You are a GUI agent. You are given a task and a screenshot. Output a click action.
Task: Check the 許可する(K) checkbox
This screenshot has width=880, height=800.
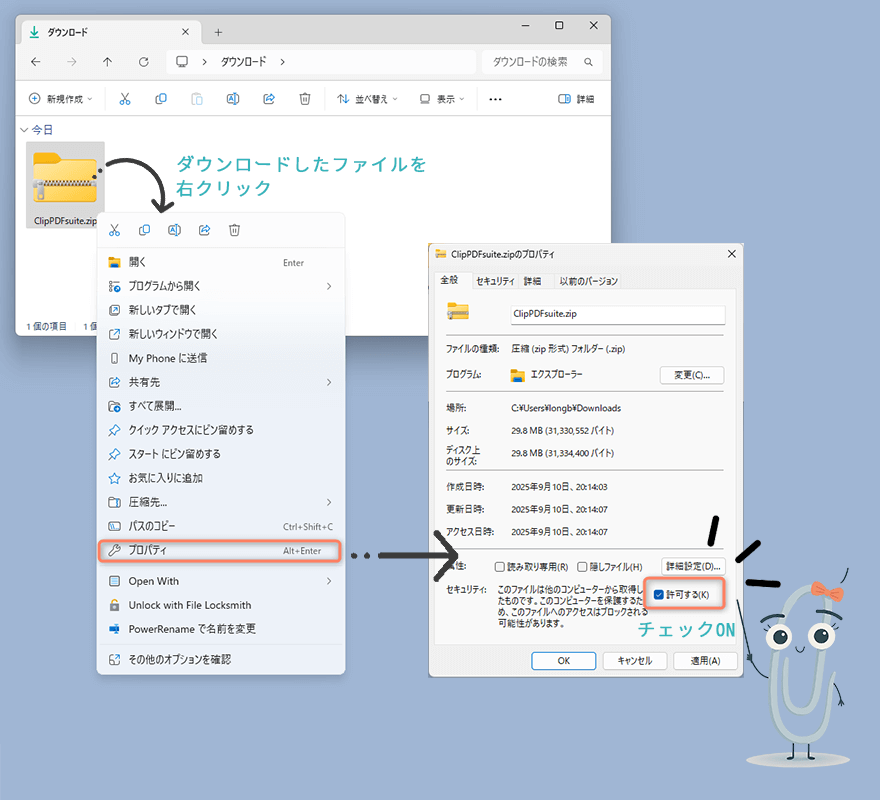tap(659, 595)
